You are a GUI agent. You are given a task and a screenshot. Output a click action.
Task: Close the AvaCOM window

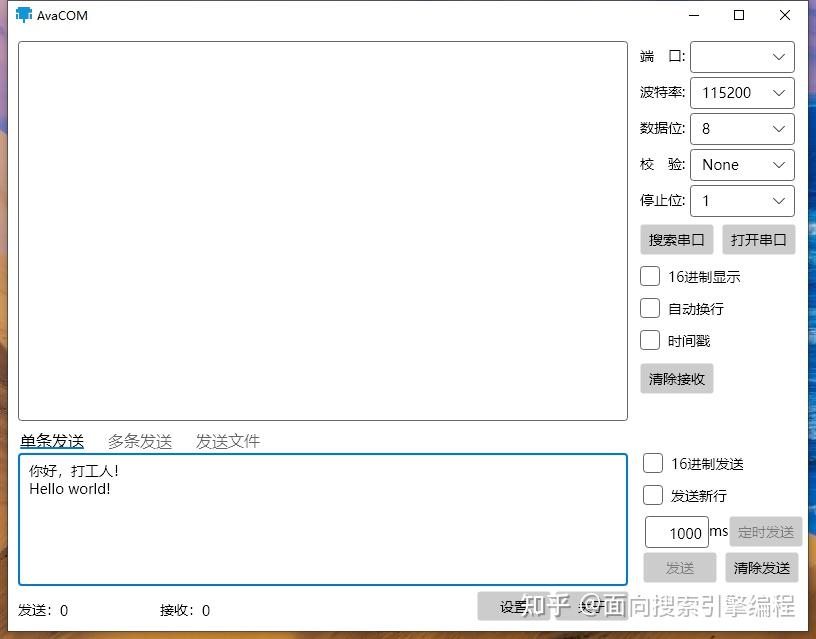[785, 15]
